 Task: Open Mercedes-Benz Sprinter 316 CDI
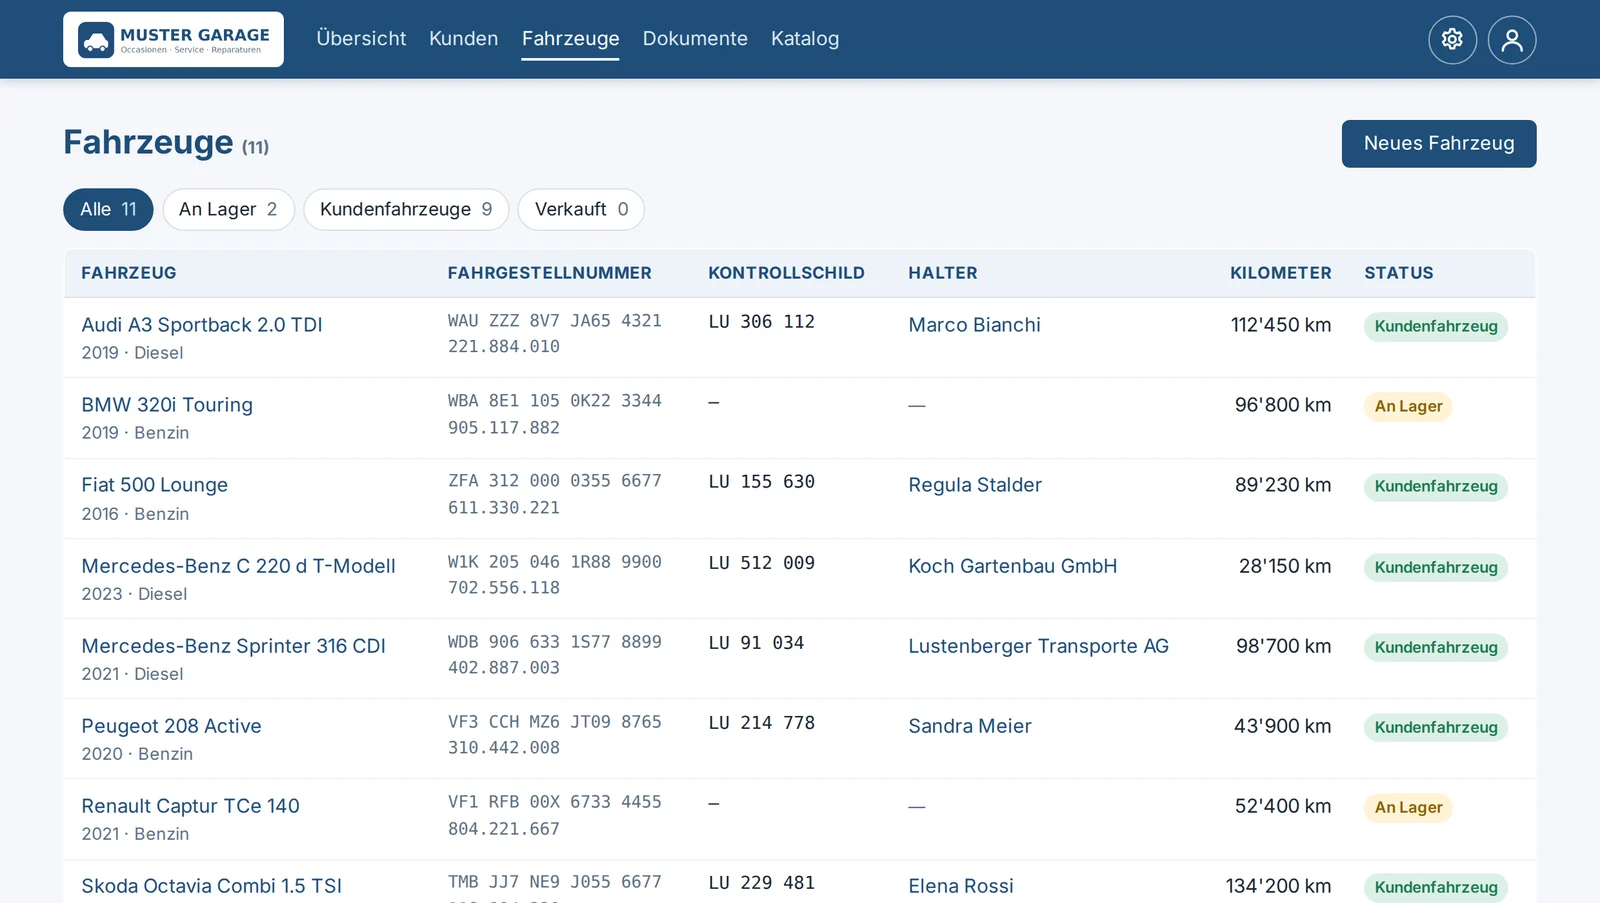tap(234, 646)
